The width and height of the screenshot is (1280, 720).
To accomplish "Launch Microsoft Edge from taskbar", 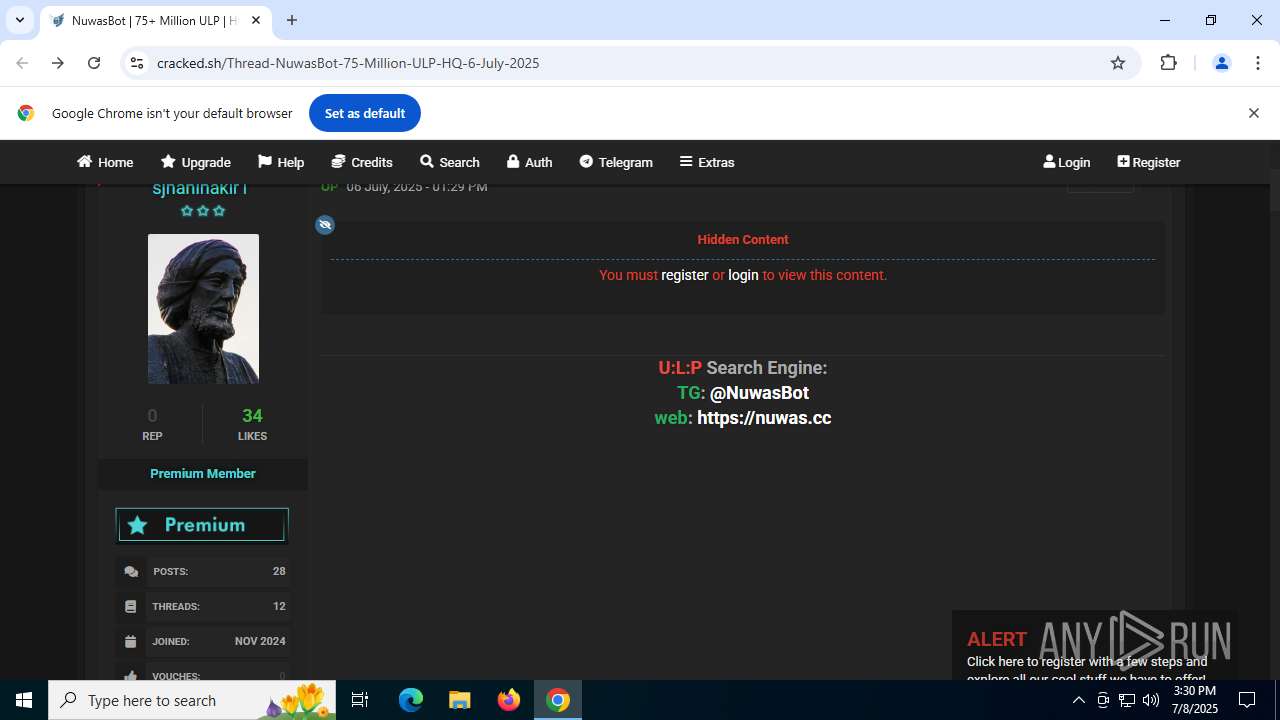I will pyautogui.click(x=411, y=700).
